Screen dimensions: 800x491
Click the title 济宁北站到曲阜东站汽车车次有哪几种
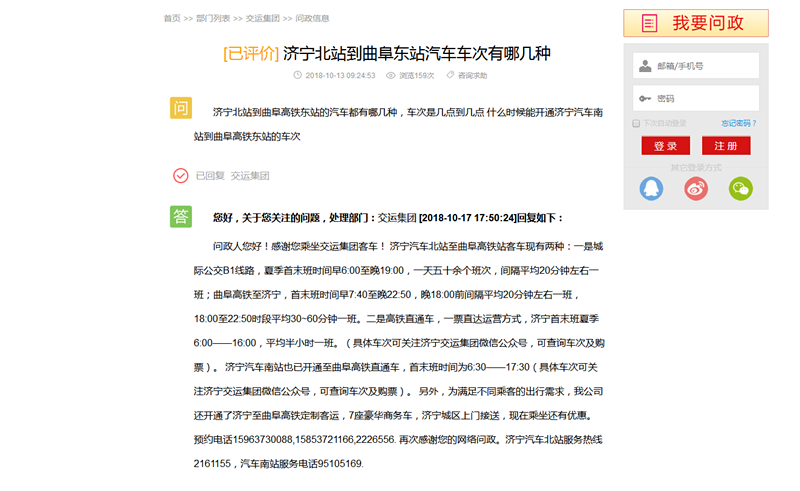[417, 53]
